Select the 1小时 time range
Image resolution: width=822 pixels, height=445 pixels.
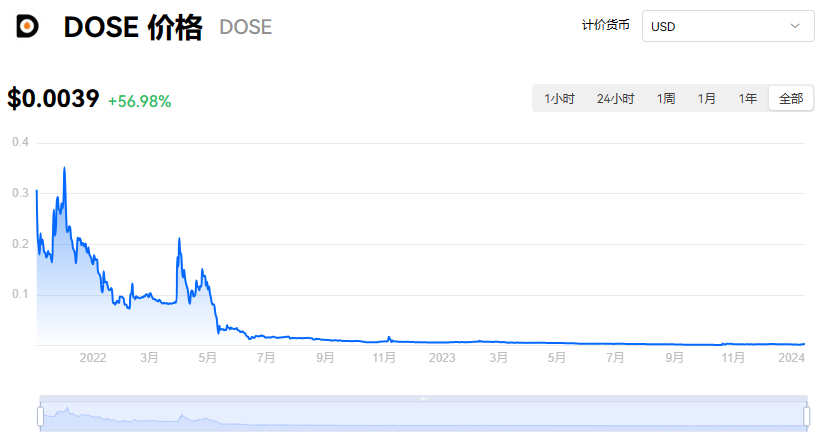[x=559, y=99]
